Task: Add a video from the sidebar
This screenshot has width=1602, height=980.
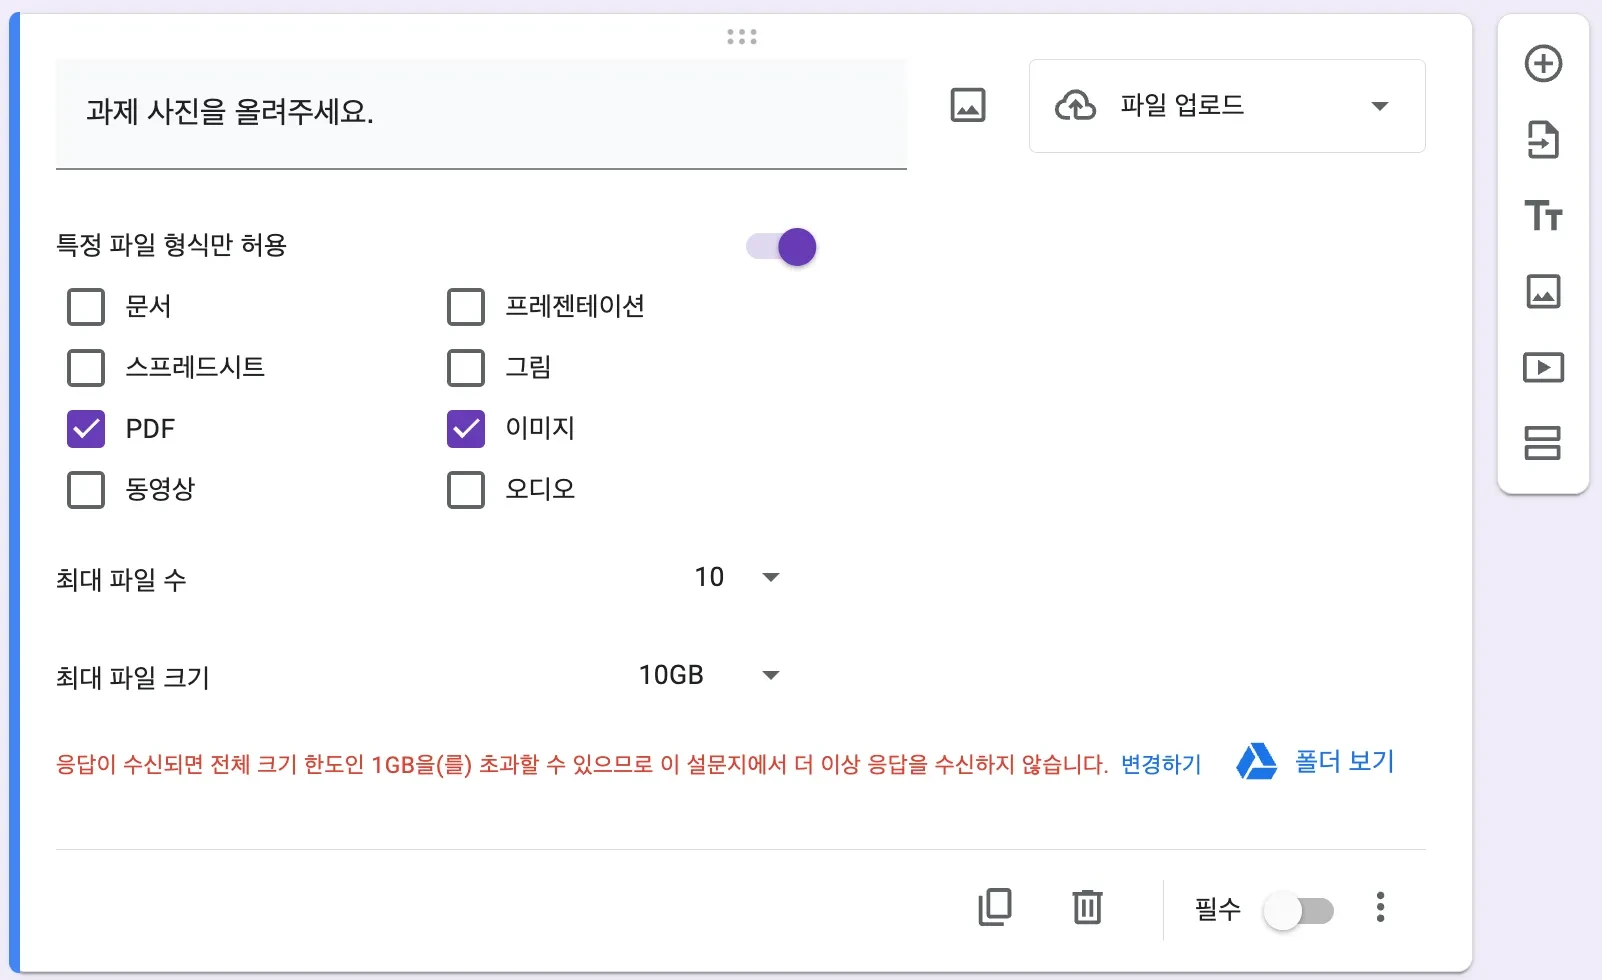Action: coord(1543,368)
